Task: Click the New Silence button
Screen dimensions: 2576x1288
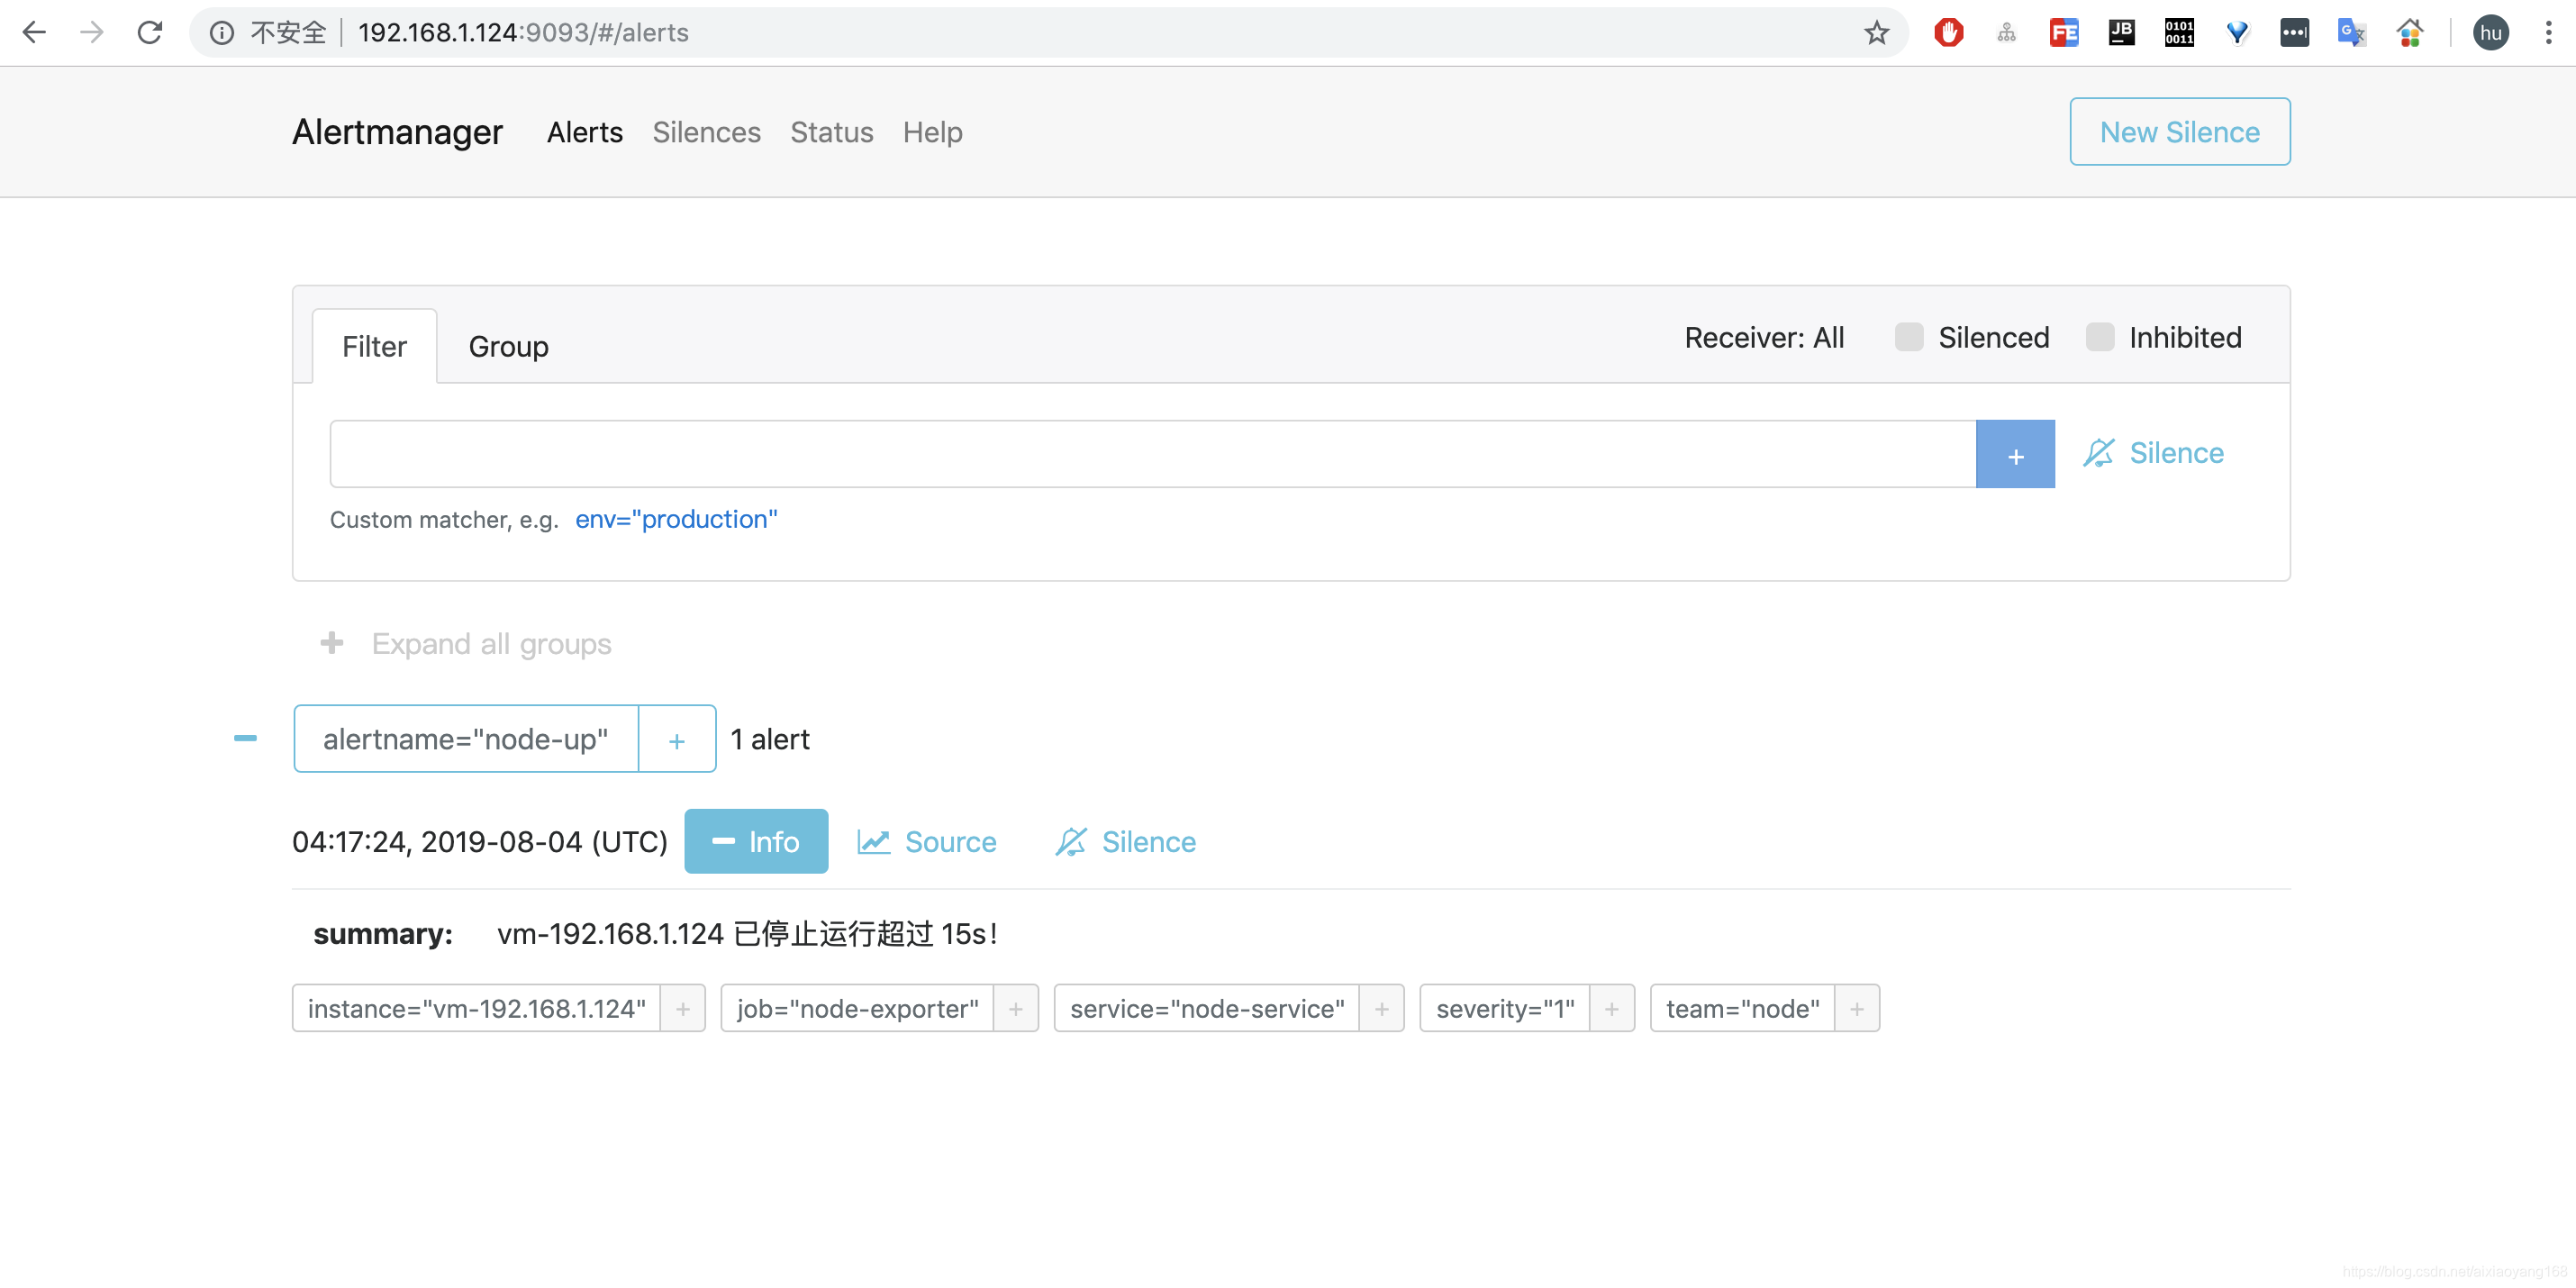Action: pyautogui.click(x=2179, y=132)
